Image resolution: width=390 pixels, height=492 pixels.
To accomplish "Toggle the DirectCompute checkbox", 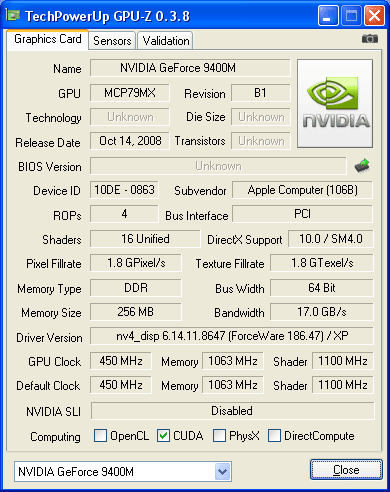I will point(274,435).
